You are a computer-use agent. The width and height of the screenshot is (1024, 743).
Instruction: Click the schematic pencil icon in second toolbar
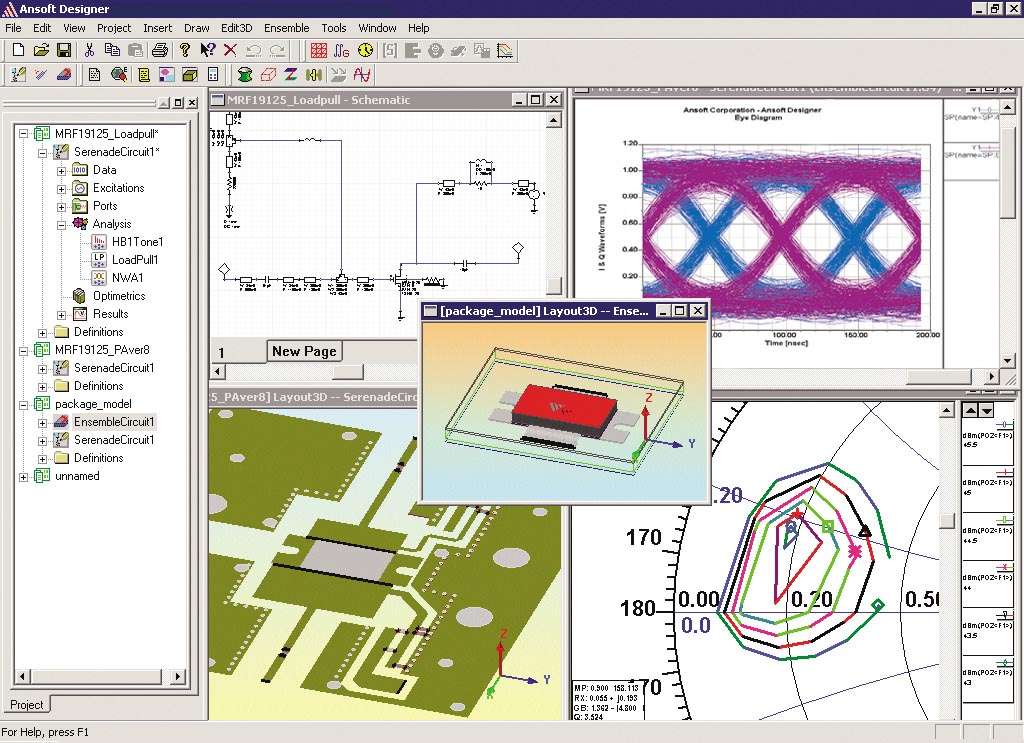point(18,74)
